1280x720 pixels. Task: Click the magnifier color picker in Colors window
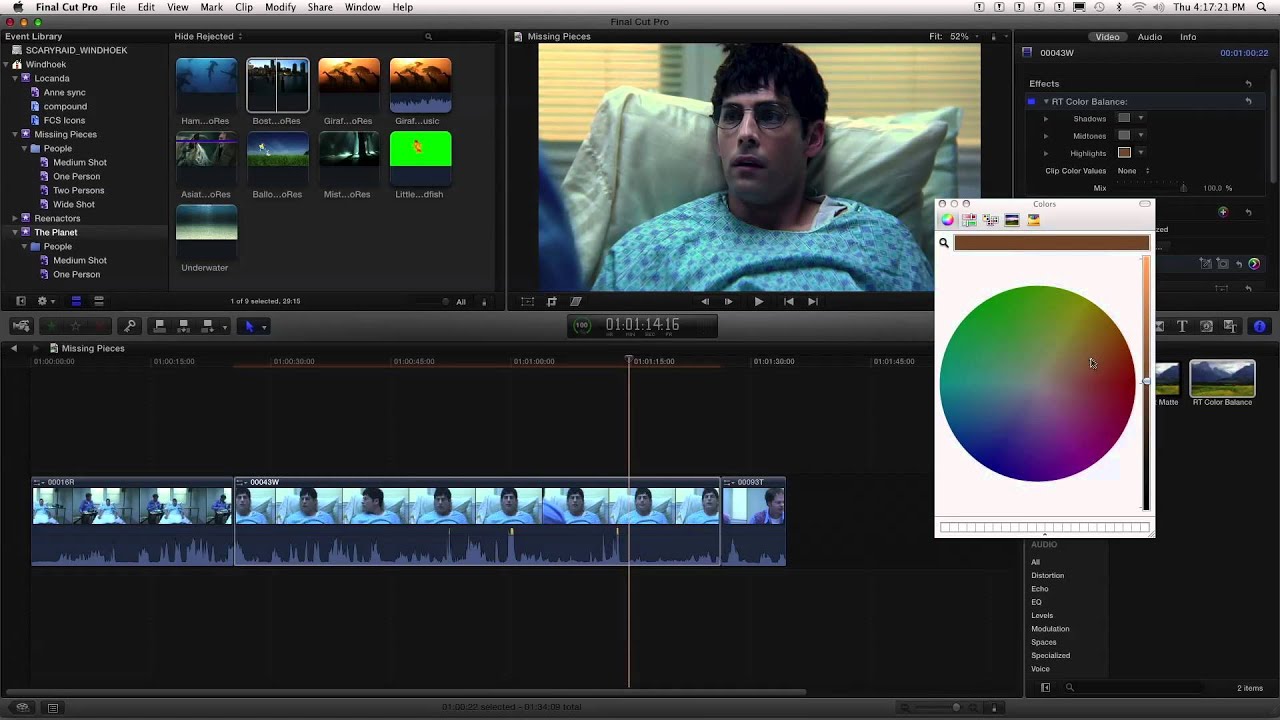(944, 243)
